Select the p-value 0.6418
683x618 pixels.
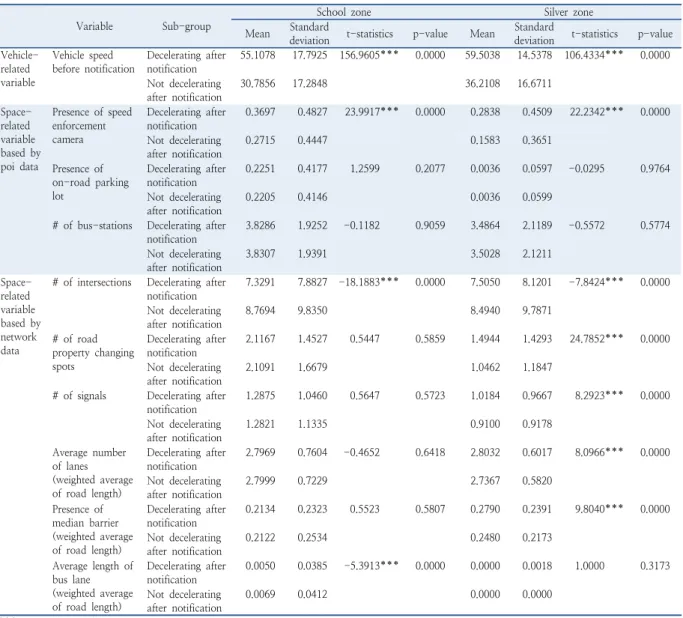430,453
